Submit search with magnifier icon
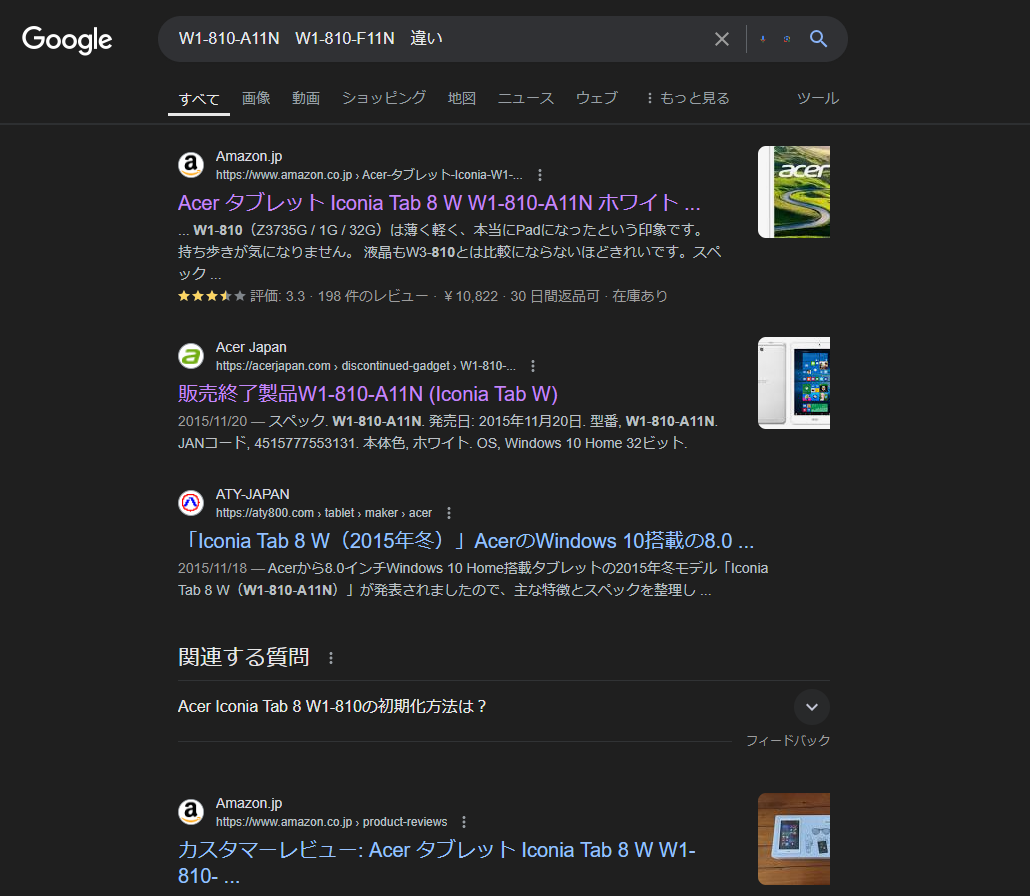The image size is (1030, 896). [818, 39]
